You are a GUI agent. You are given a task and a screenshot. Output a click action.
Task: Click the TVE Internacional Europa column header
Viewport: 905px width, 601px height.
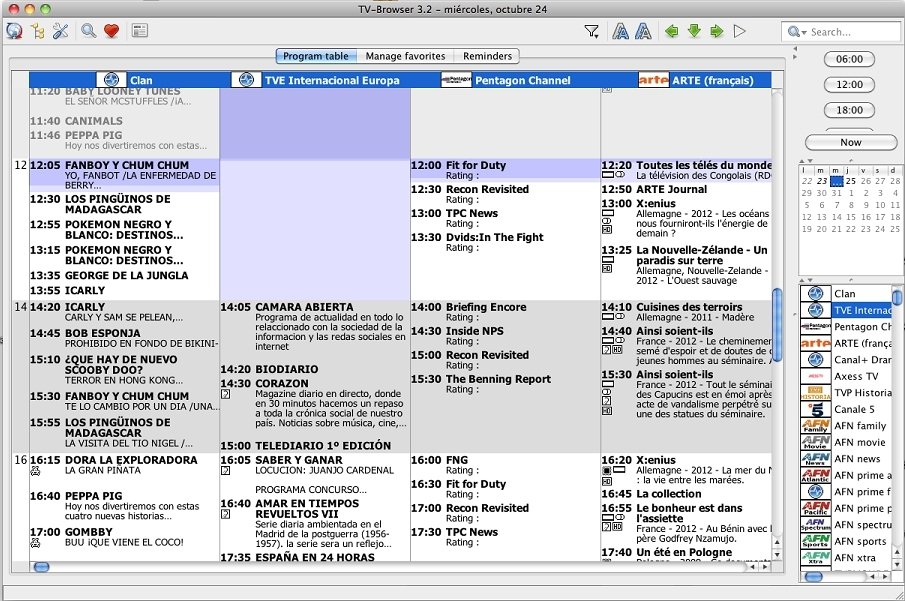point(315,80)
